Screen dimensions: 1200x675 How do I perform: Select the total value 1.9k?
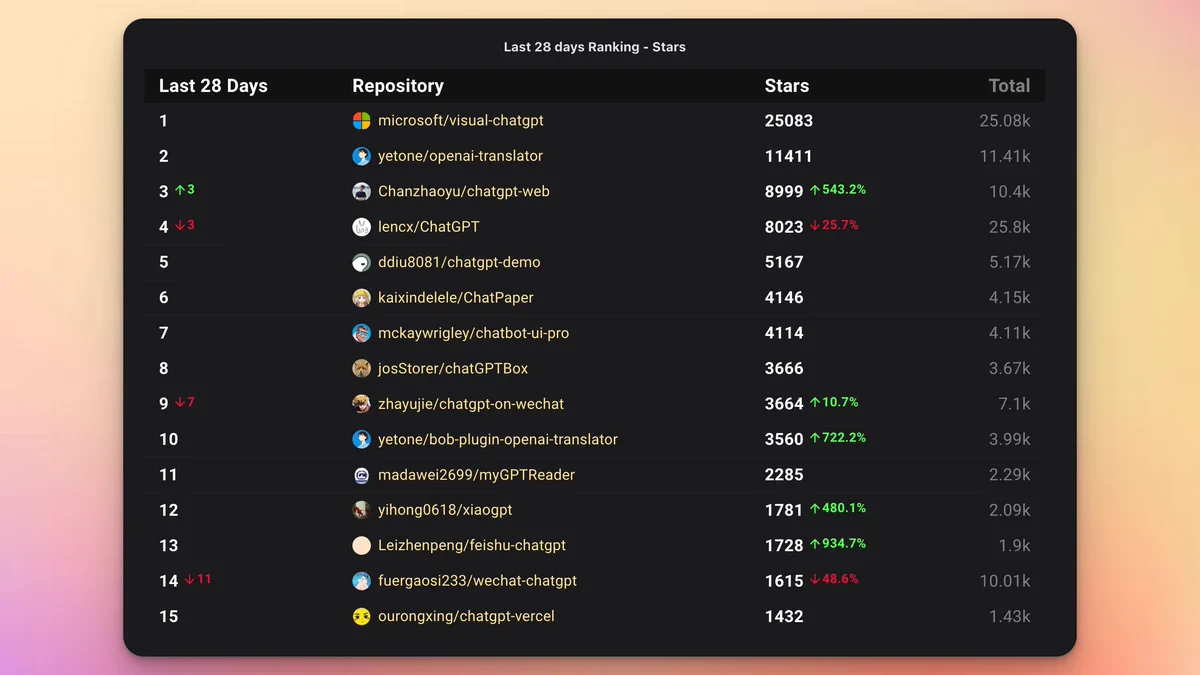tap(1014, 546)
